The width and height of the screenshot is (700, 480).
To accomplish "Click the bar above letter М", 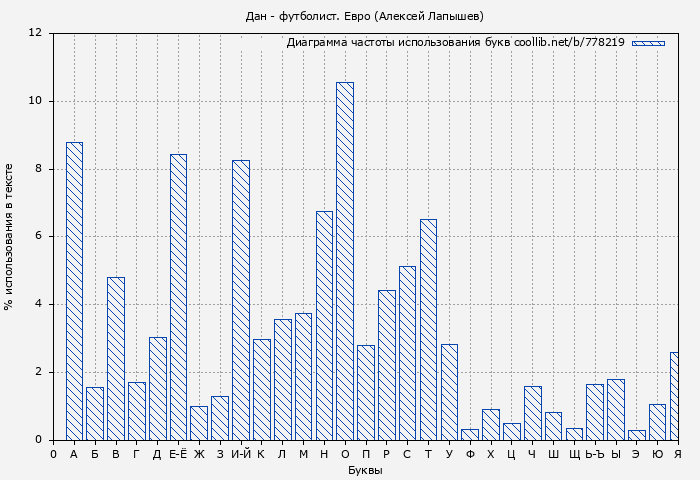I will tap(303, 376).
